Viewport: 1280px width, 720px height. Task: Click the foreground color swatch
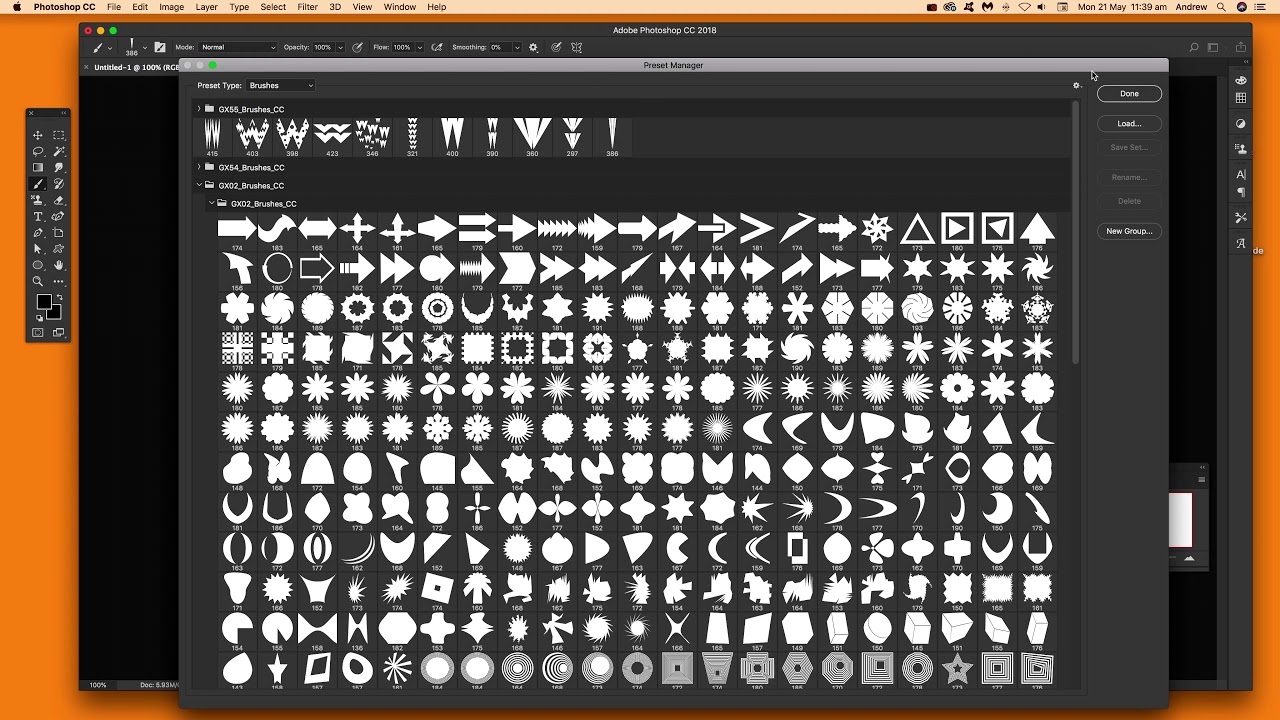point(44,302)
